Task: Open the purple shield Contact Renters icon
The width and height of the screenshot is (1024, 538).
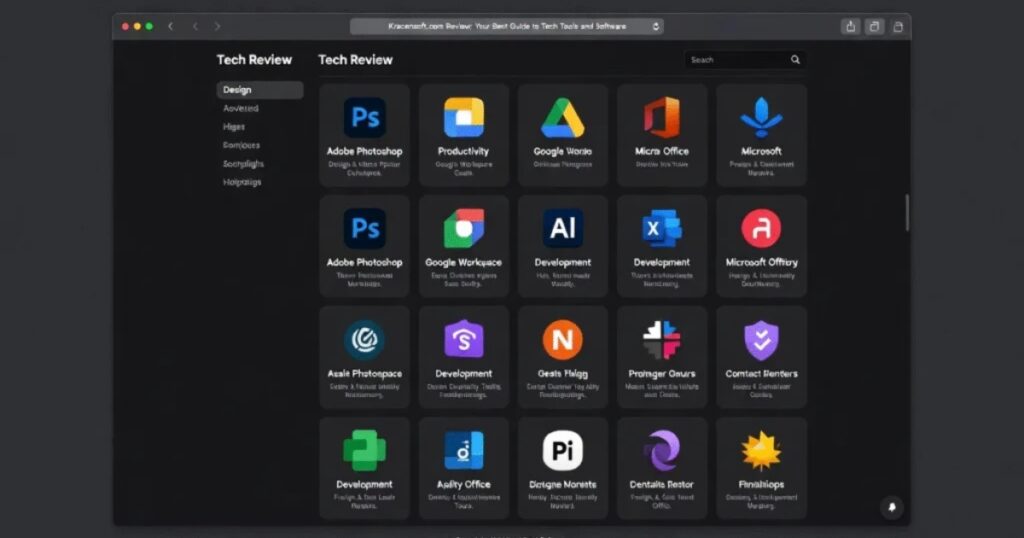Action: click(761, 340)
